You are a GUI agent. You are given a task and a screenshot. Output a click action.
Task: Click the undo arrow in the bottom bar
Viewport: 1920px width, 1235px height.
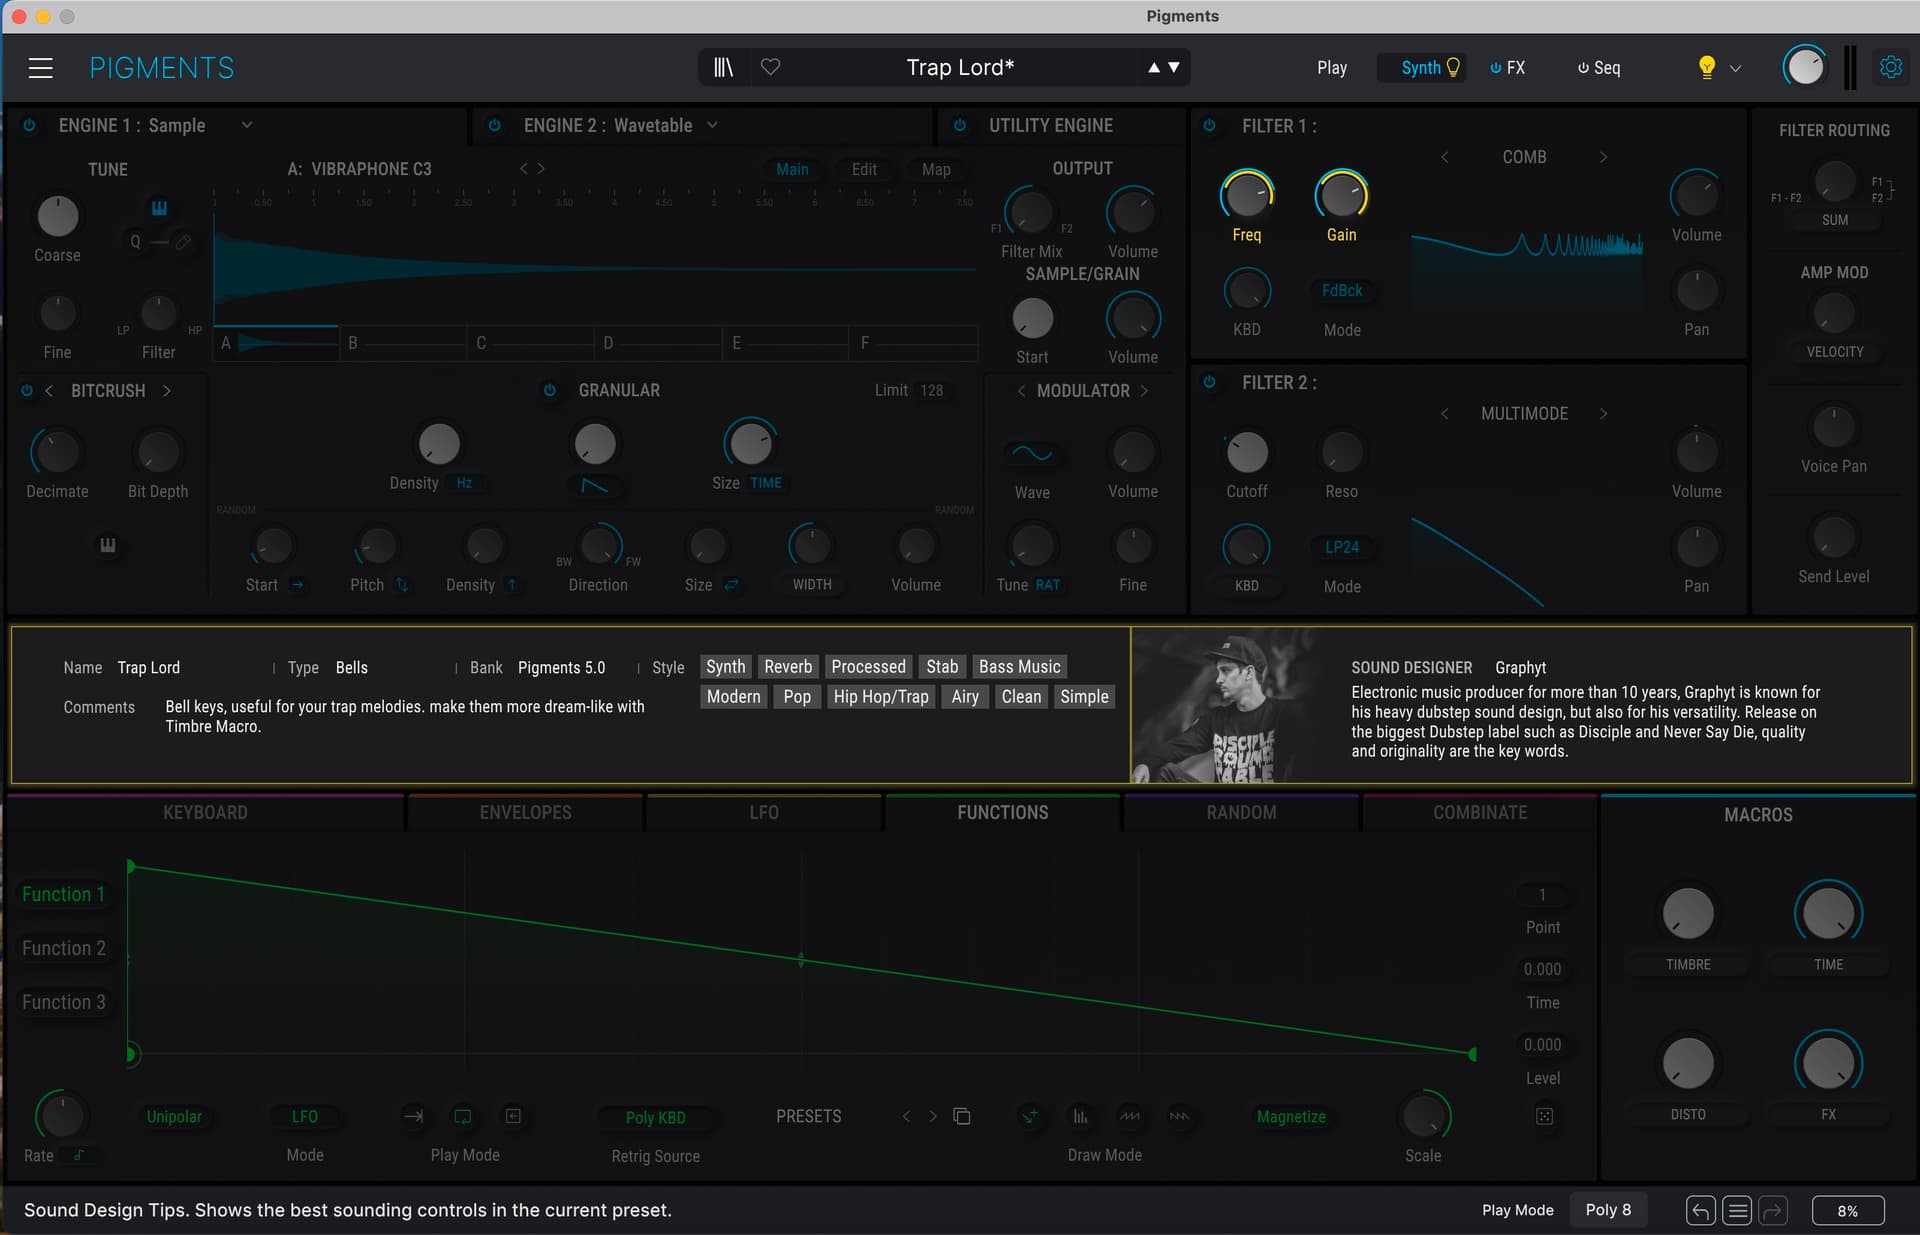click(x=1701, y=1210)
